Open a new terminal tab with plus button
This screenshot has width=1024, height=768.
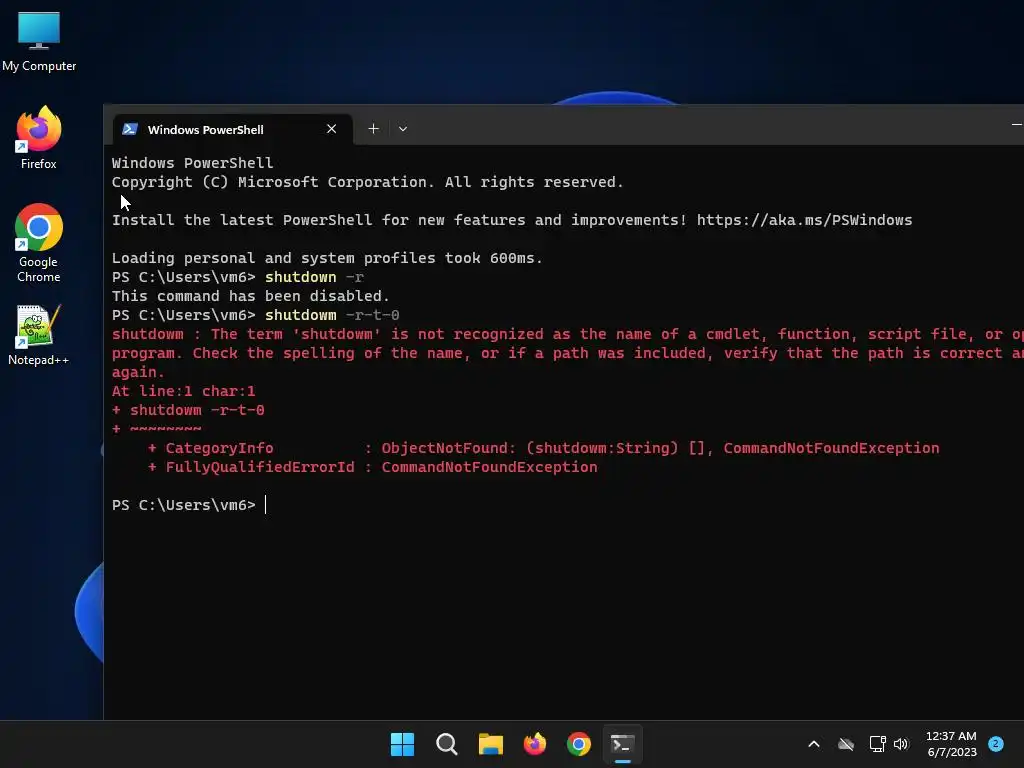tap(374, 129)
